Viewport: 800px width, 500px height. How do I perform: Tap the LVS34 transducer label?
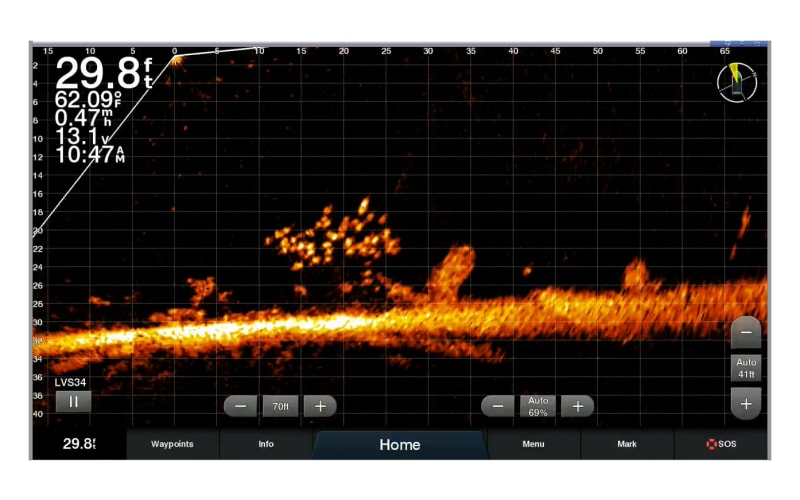click(70, 382)
